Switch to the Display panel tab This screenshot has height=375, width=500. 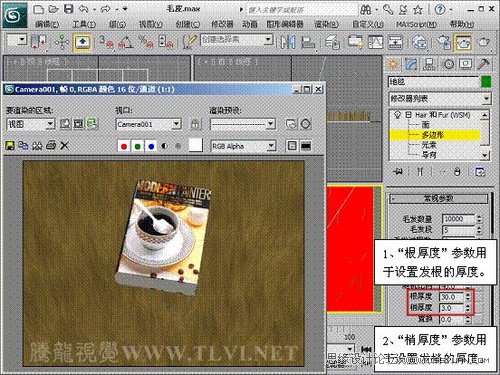466,63
